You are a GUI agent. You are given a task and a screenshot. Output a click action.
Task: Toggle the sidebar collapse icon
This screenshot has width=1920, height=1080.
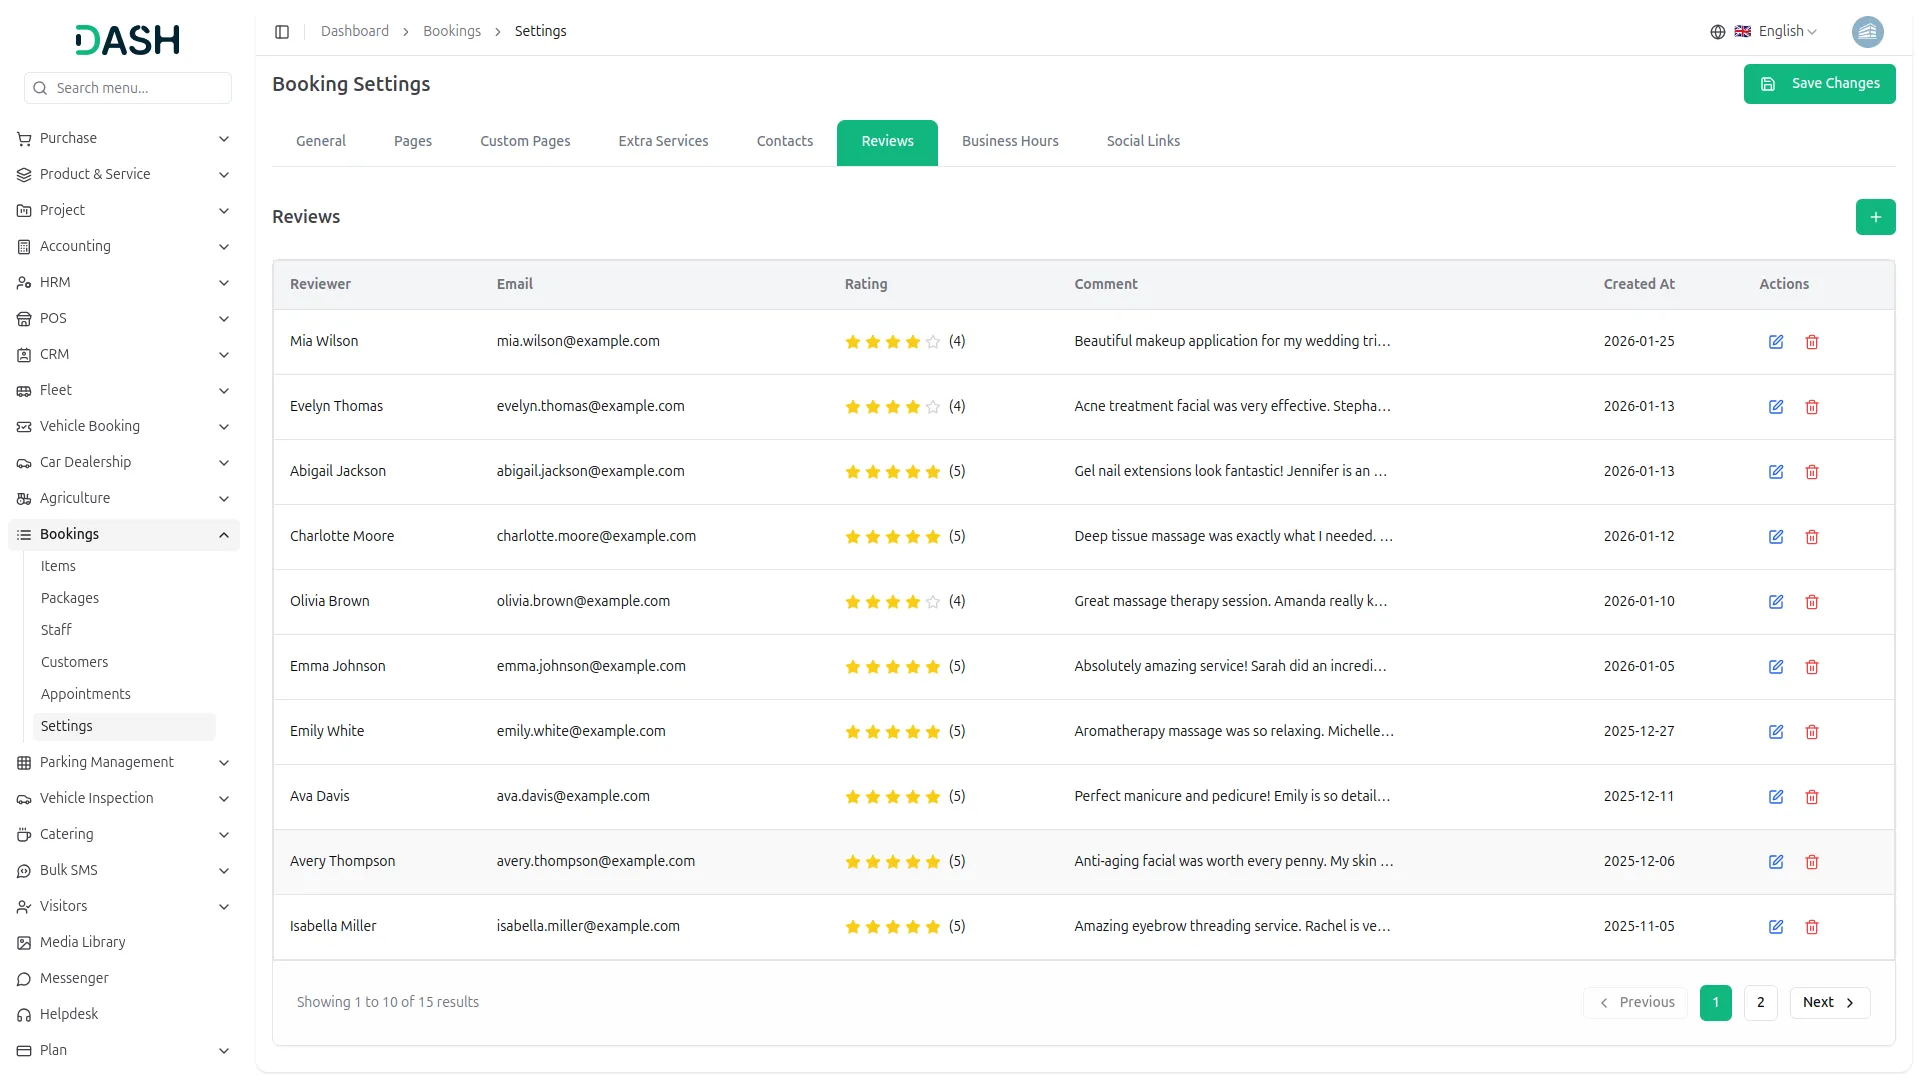282,32
